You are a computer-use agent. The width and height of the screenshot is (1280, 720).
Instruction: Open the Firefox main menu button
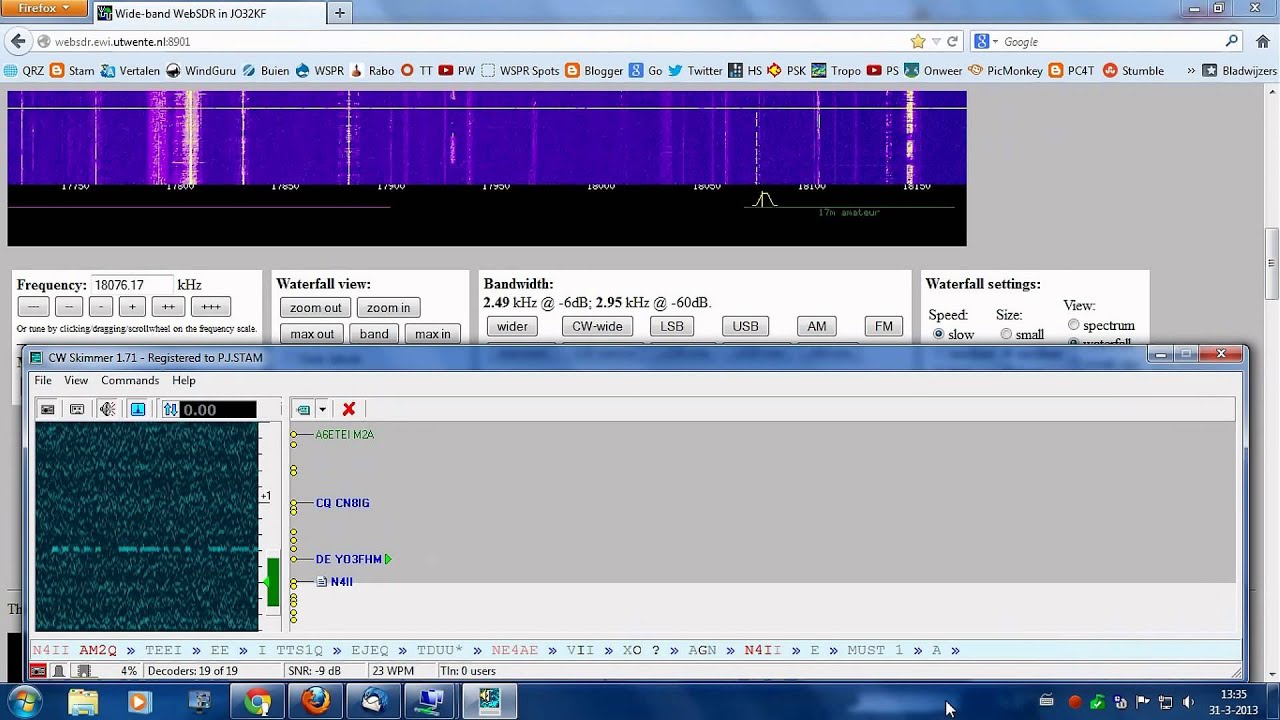[44, 8]
